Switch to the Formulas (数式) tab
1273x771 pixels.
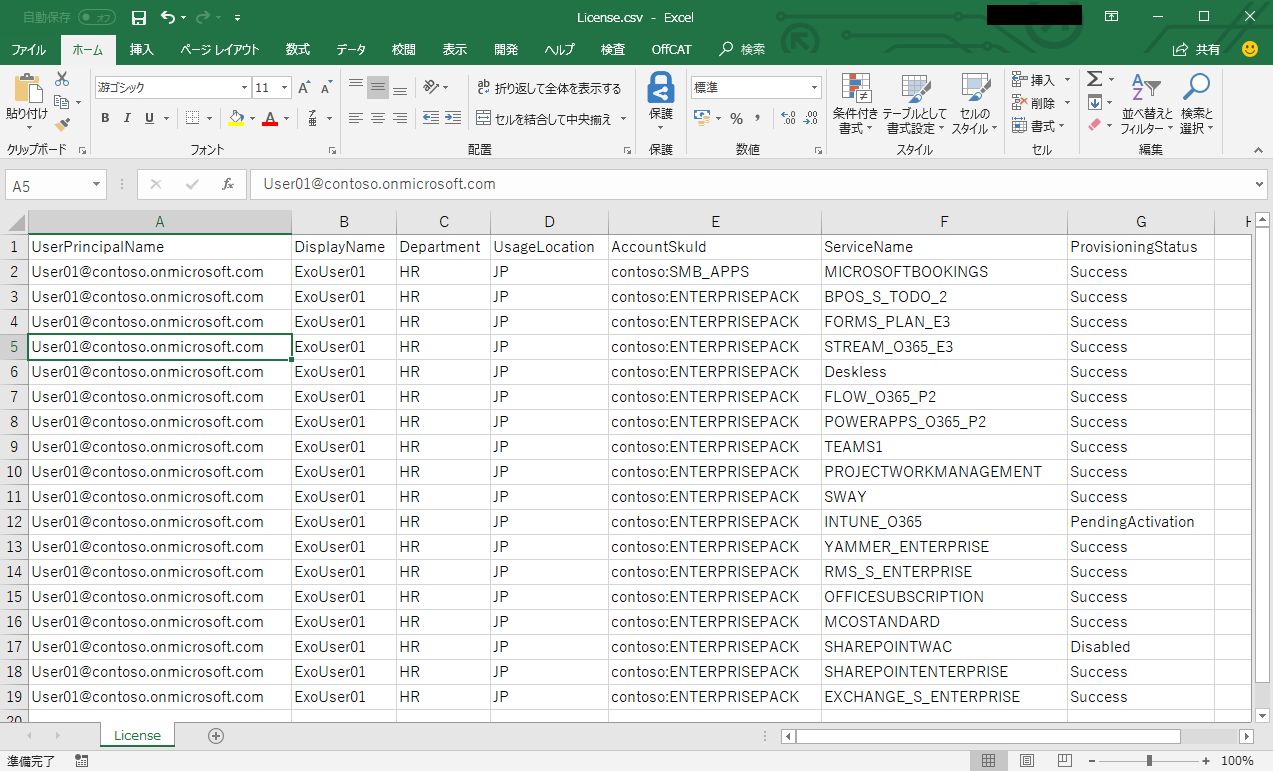click(297, 50)
